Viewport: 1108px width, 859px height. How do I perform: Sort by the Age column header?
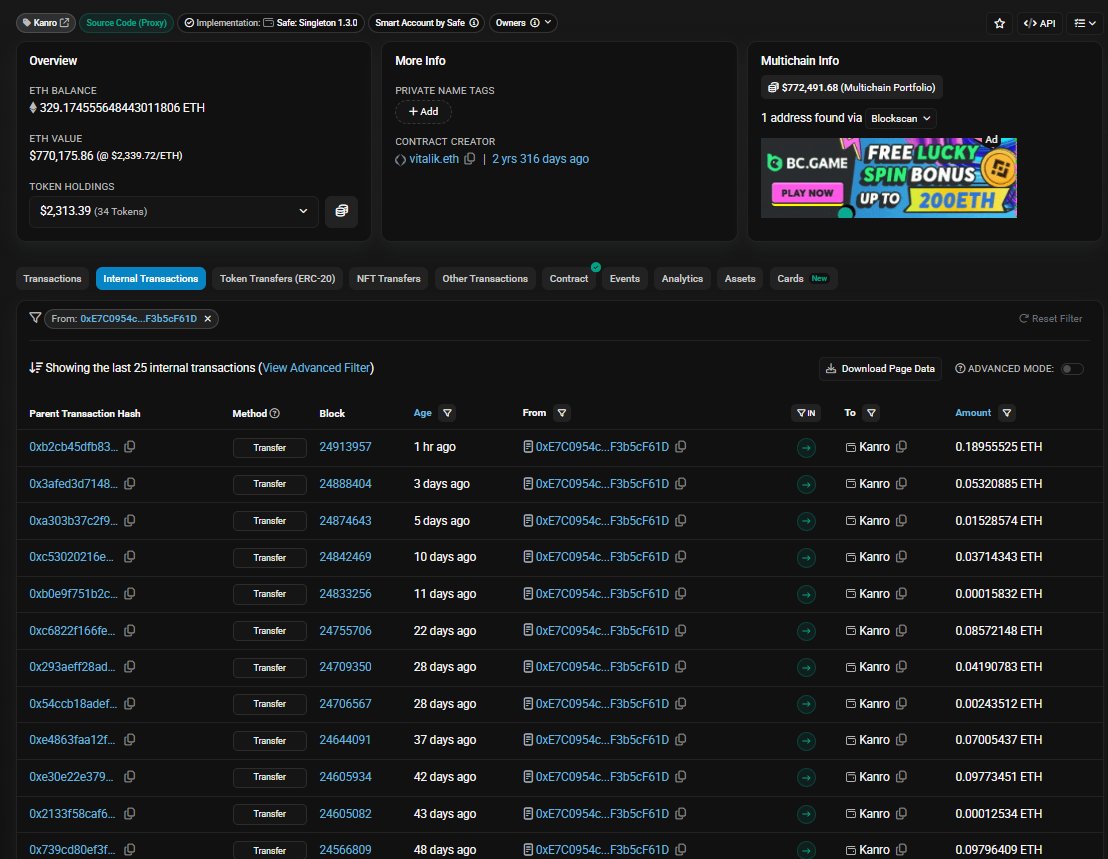(423, 413)
